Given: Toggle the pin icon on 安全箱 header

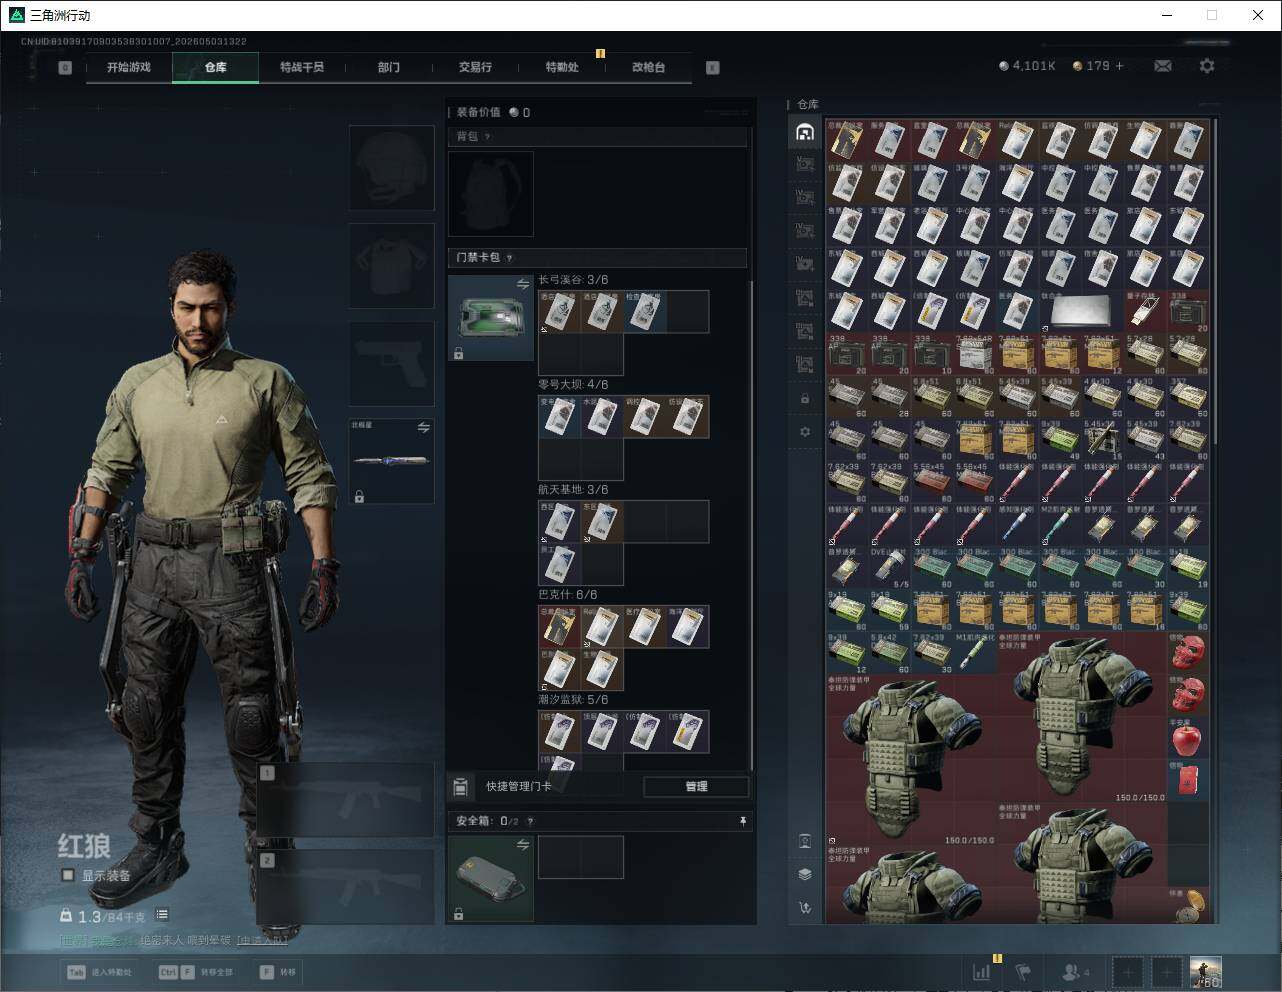Looking at the screenshot, I should 743,821.
